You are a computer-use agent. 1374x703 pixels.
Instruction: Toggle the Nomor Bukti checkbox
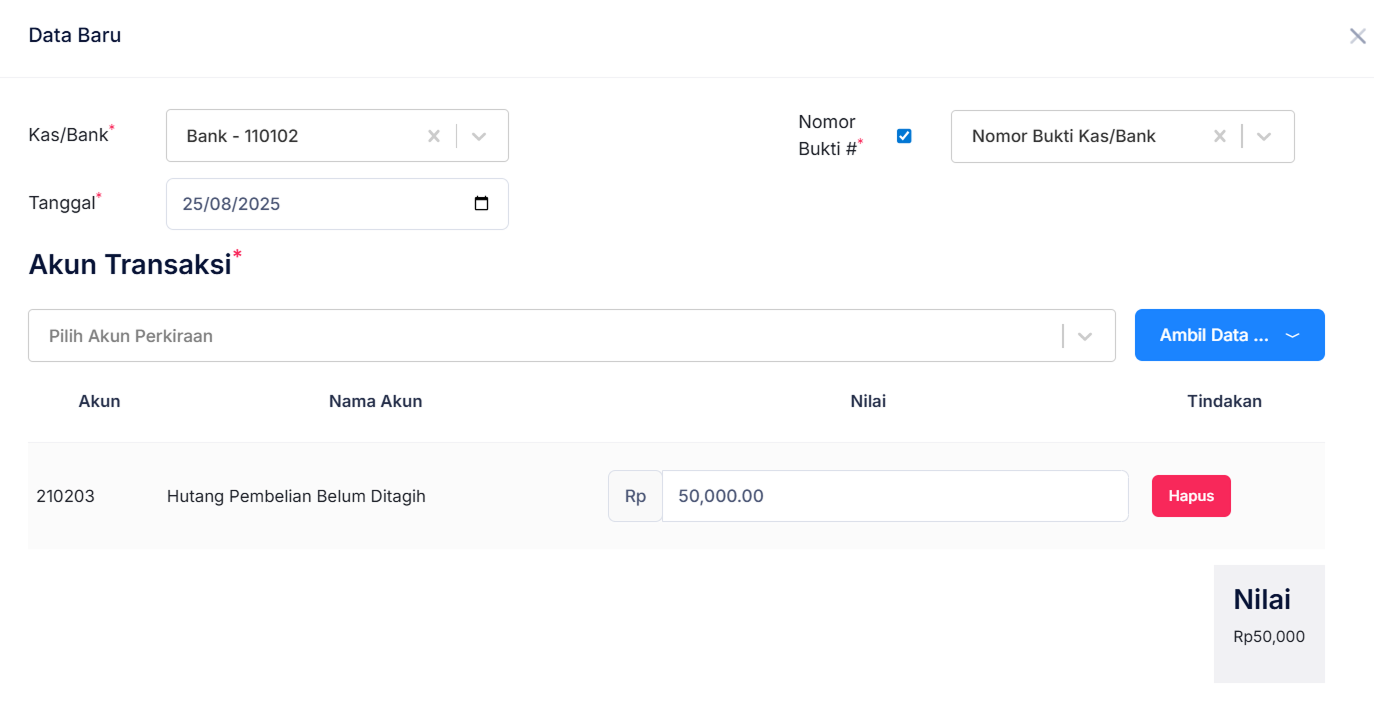tap(904, 136)
